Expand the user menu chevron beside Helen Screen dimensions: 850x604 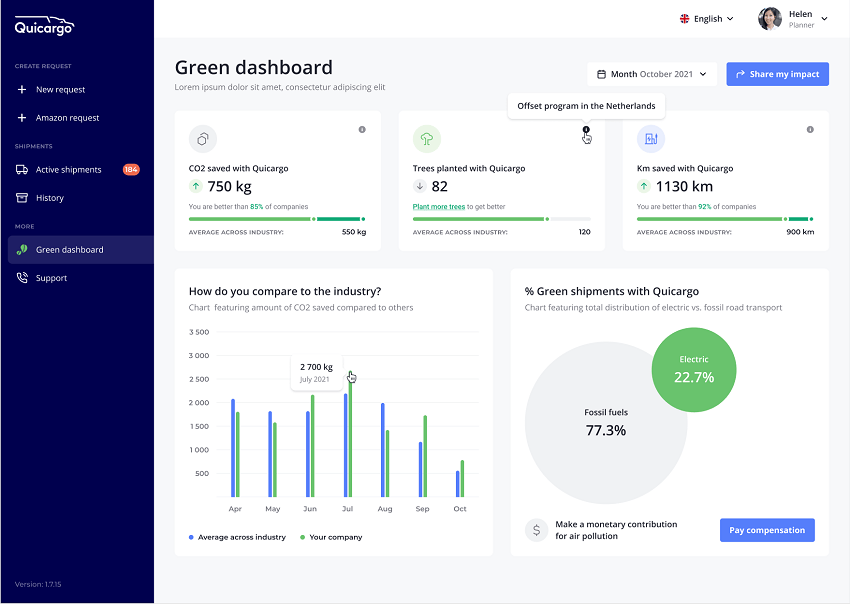tap(824, 19)
